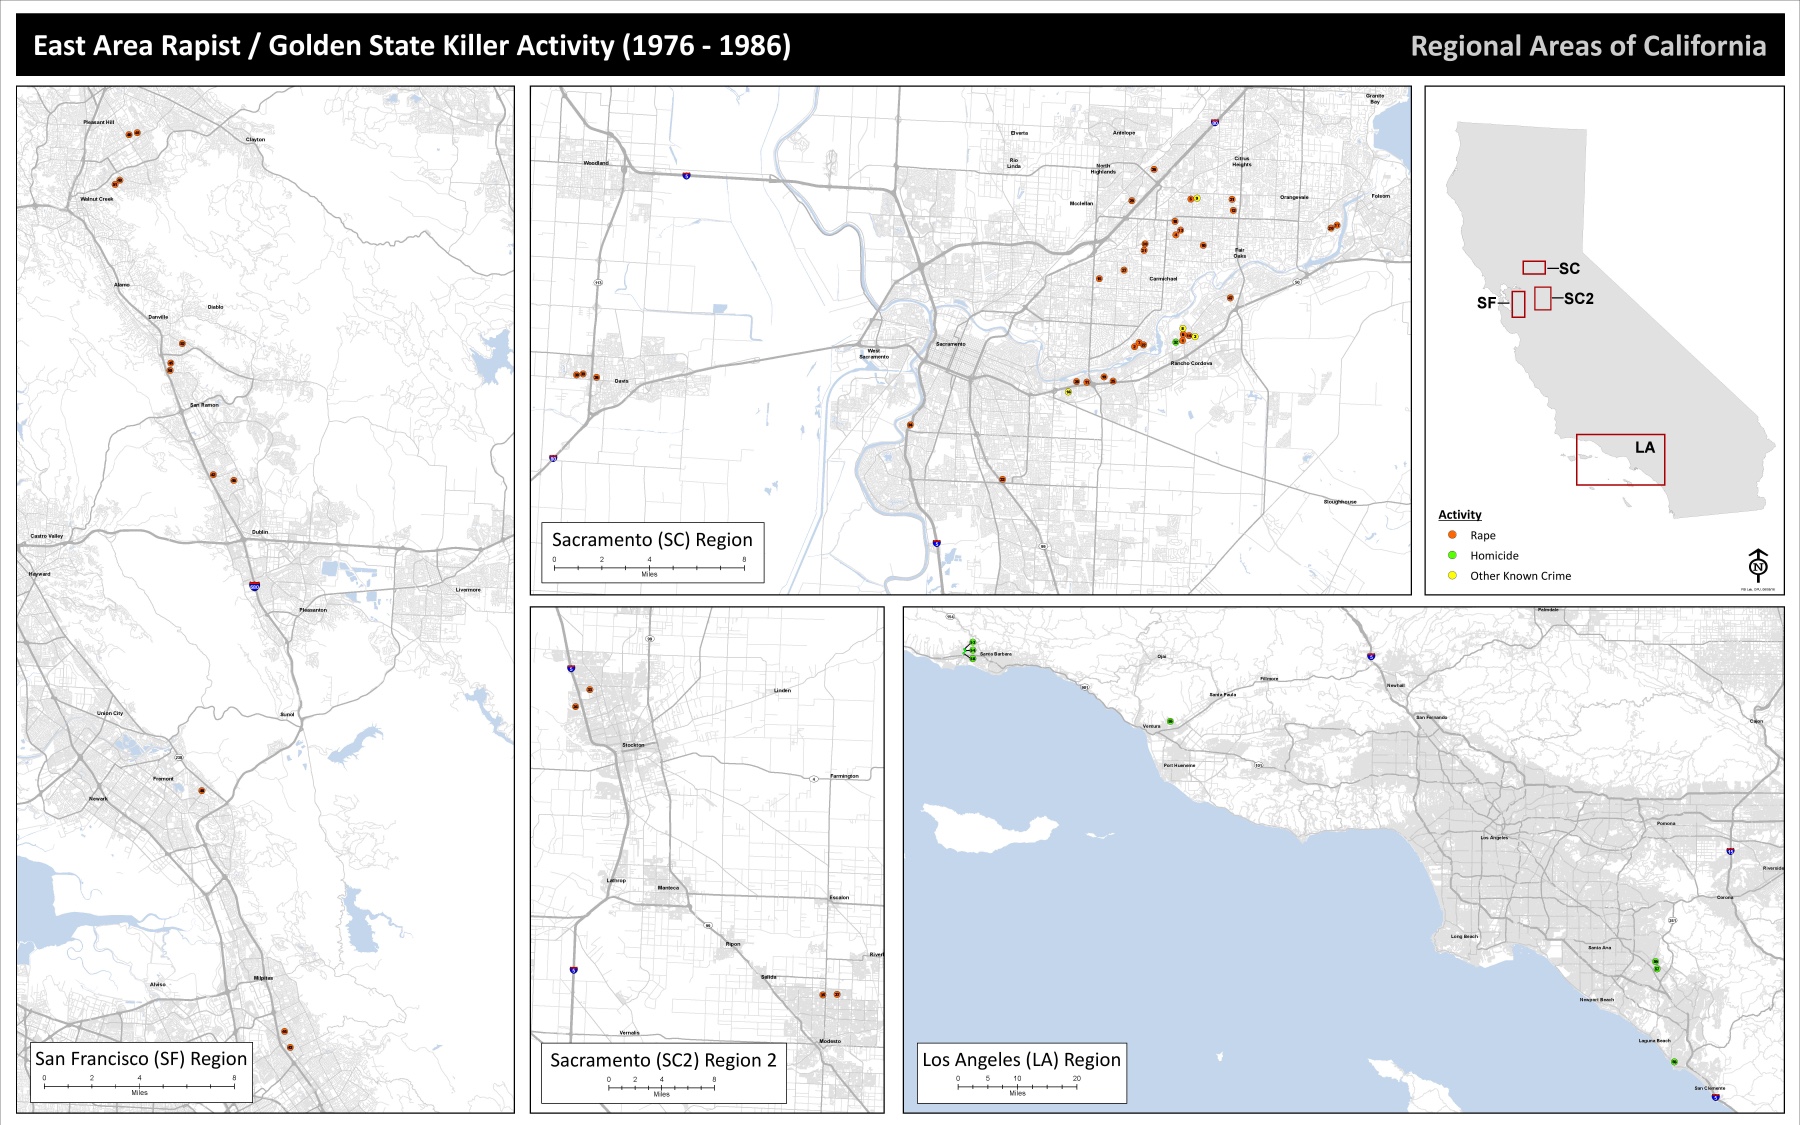Click the East Area Rapist title text

point(412,46)
